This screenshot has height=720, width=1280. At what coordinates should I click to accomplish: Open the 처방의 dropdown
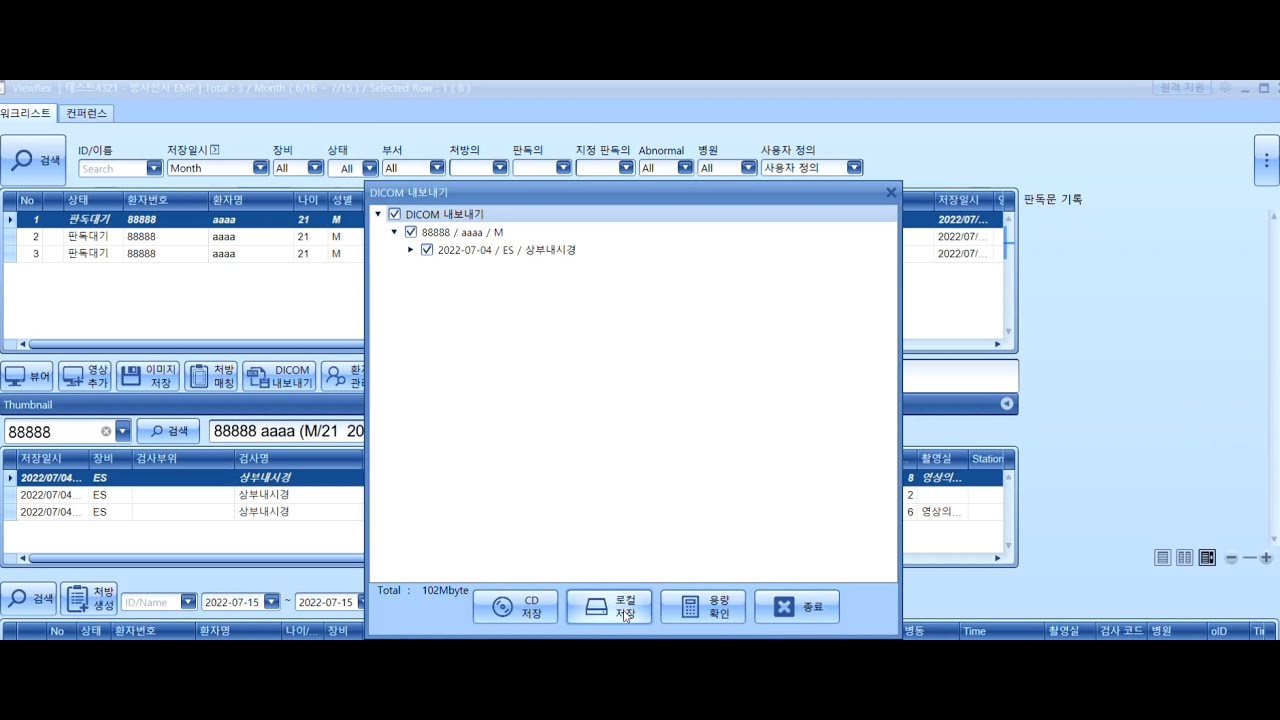(500, 168)
